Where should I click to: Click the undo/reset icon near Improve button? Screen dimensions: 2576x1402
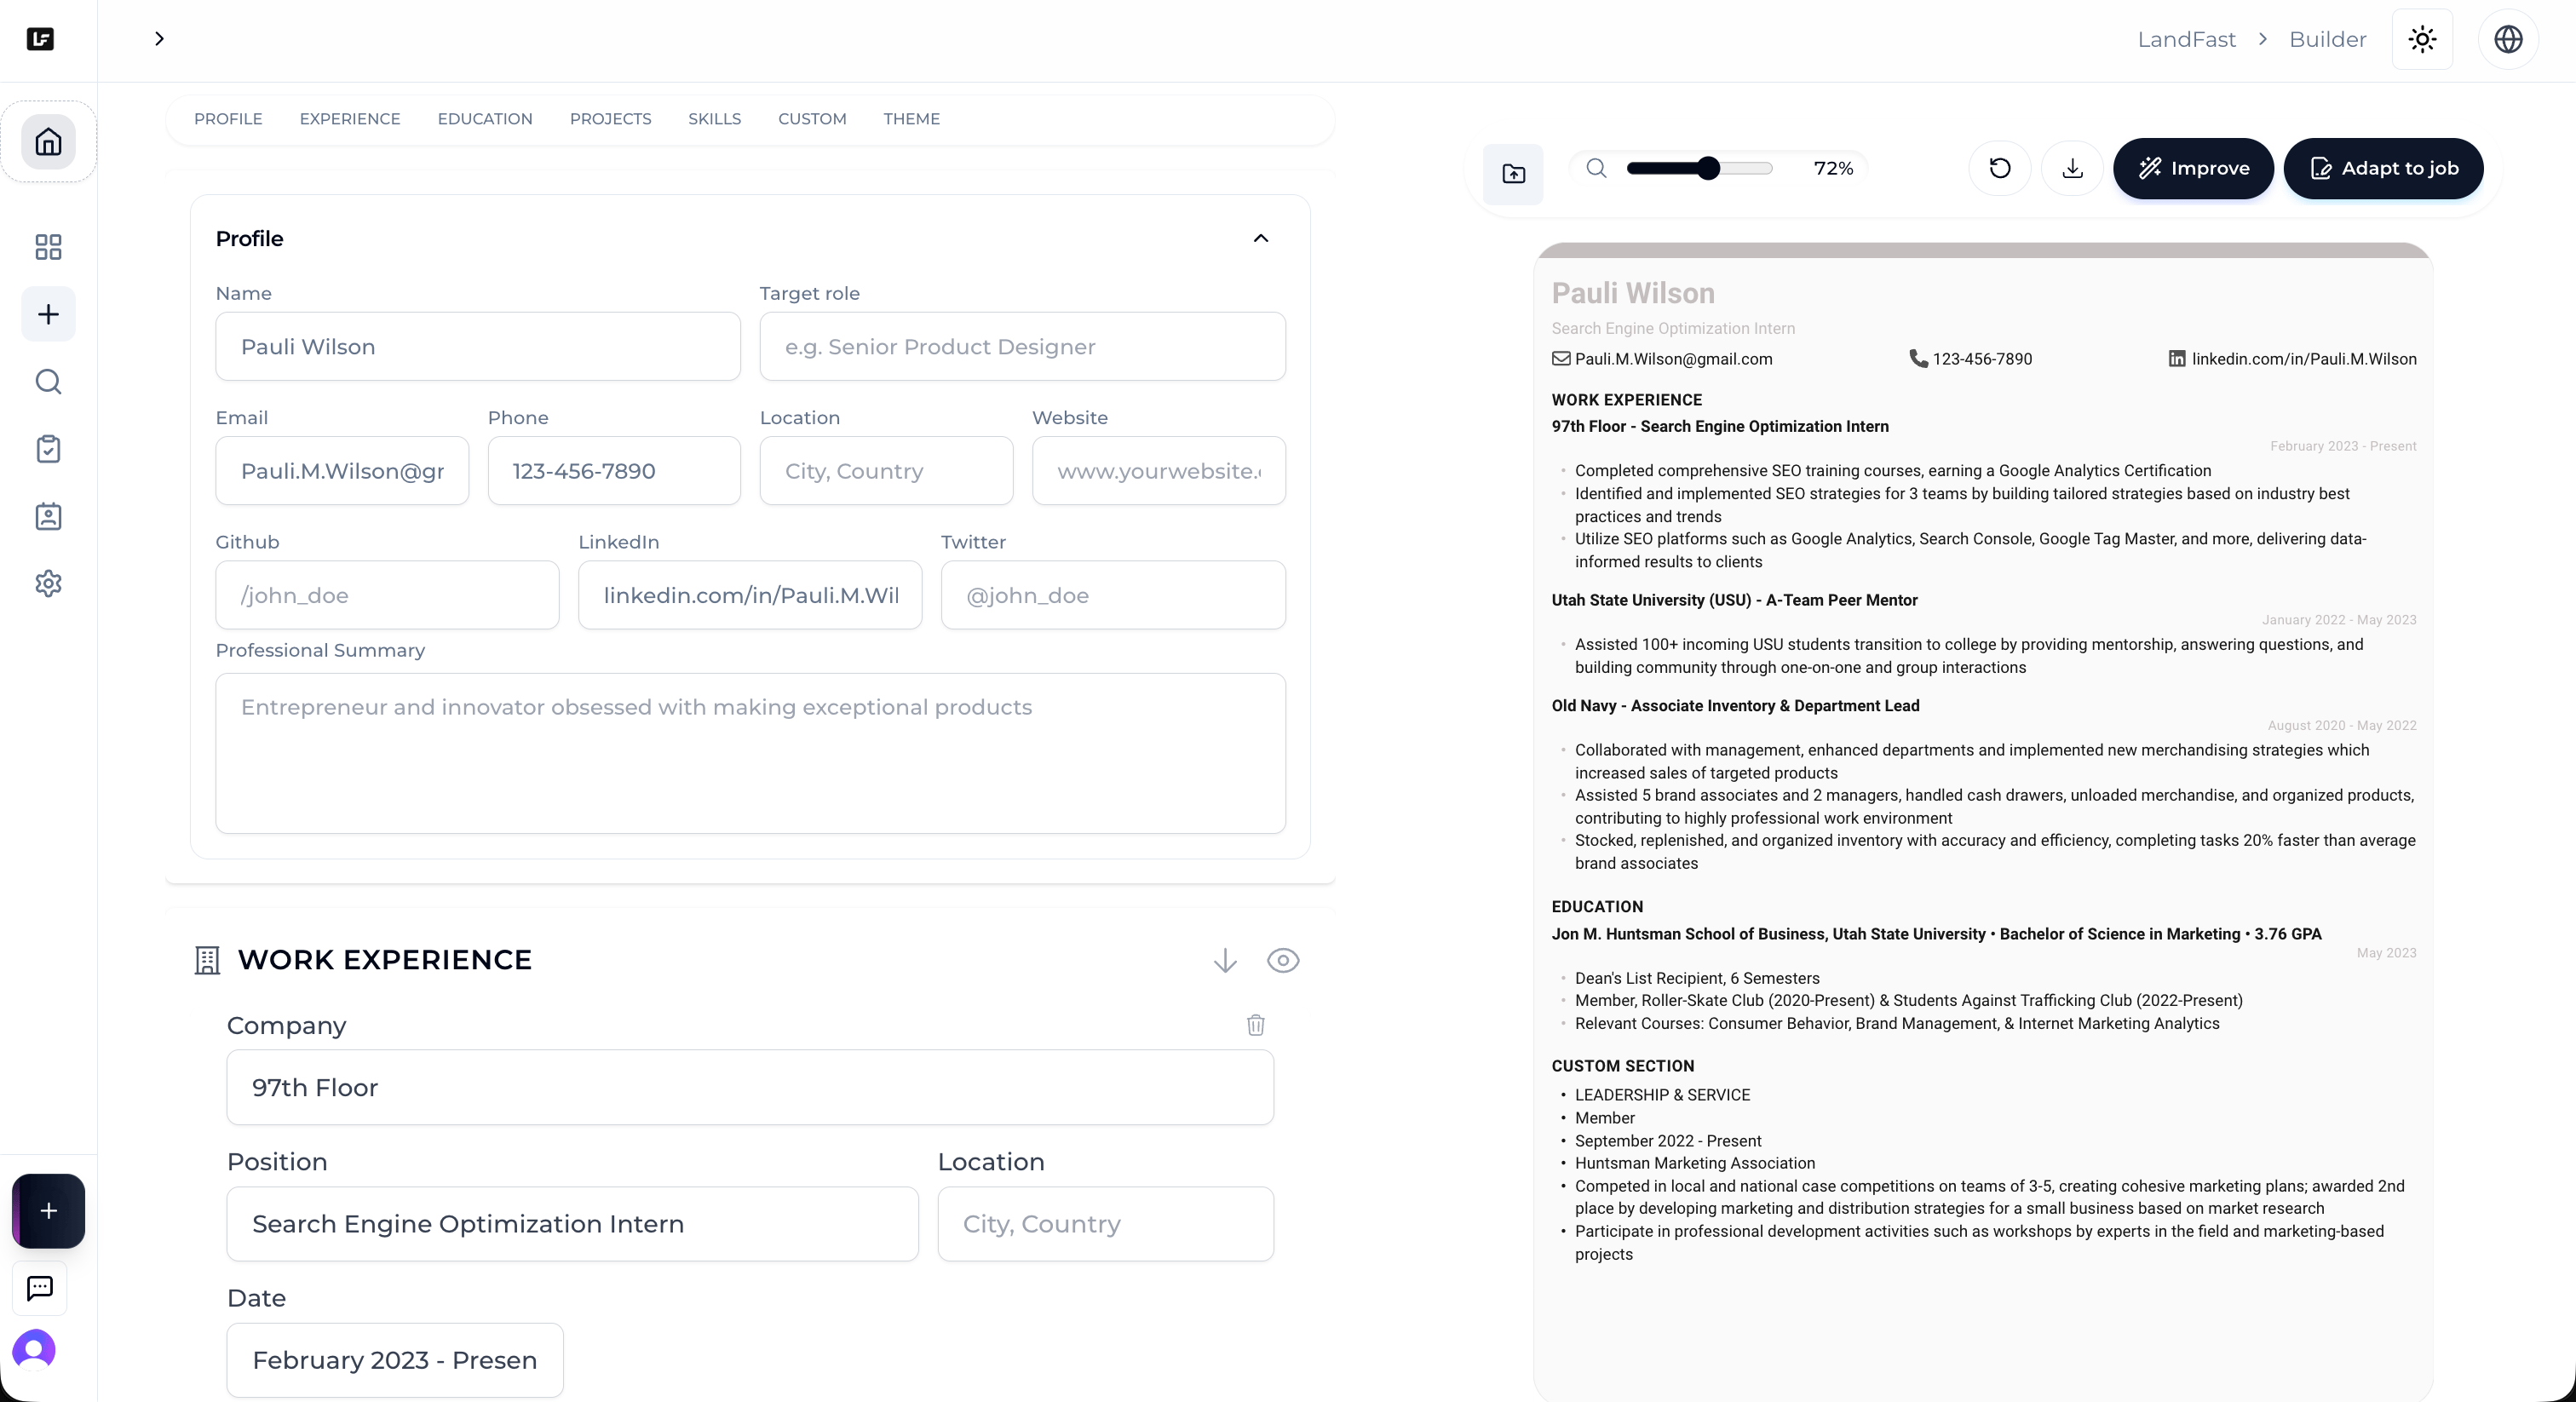pyautogui.click(x=1999, y=168)
